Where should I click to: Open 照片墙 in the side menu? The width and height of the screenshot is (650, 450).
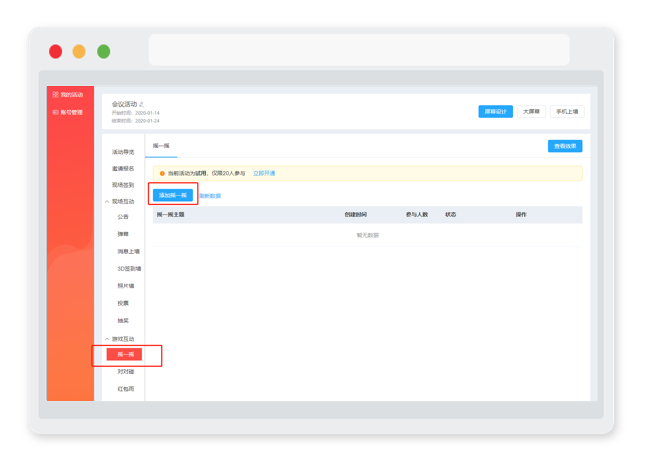[x=126, y=286]
